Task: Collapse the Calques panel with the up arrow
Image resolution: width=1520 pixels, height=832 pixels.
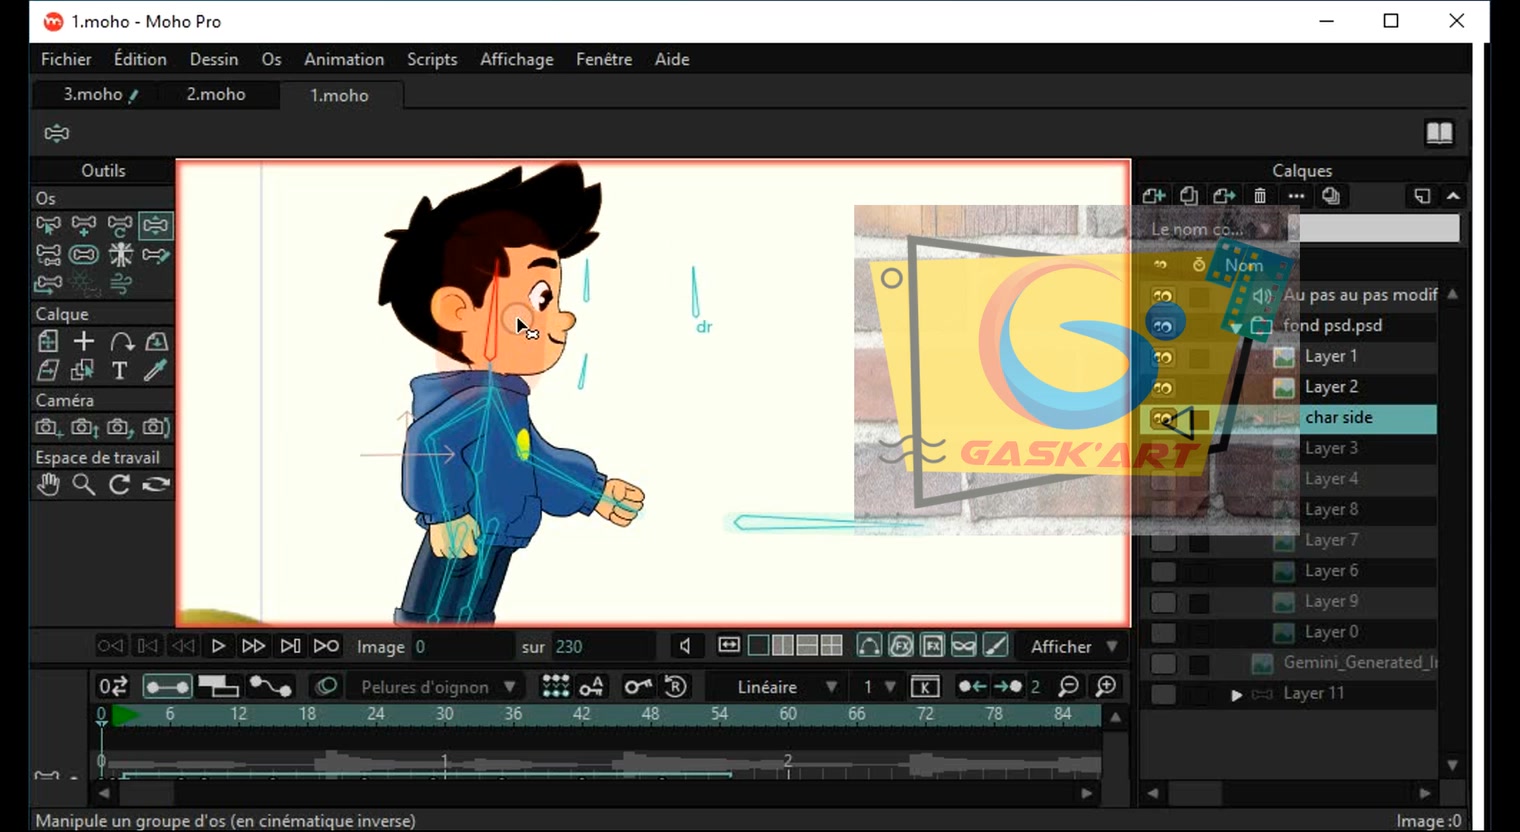Action: pos(1453,196)
